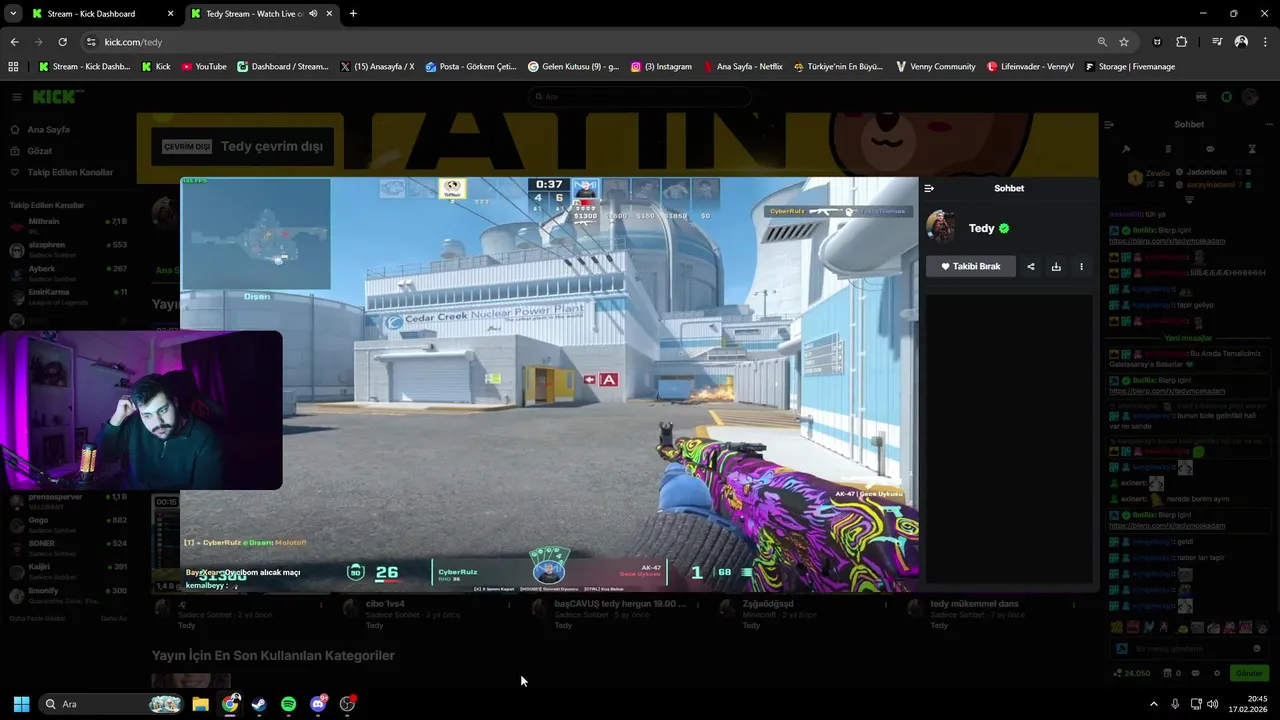The image size is (1280, 720).
Task: Select the Ayberk channel in the sidebar
Action: click(x=68, y=272)
